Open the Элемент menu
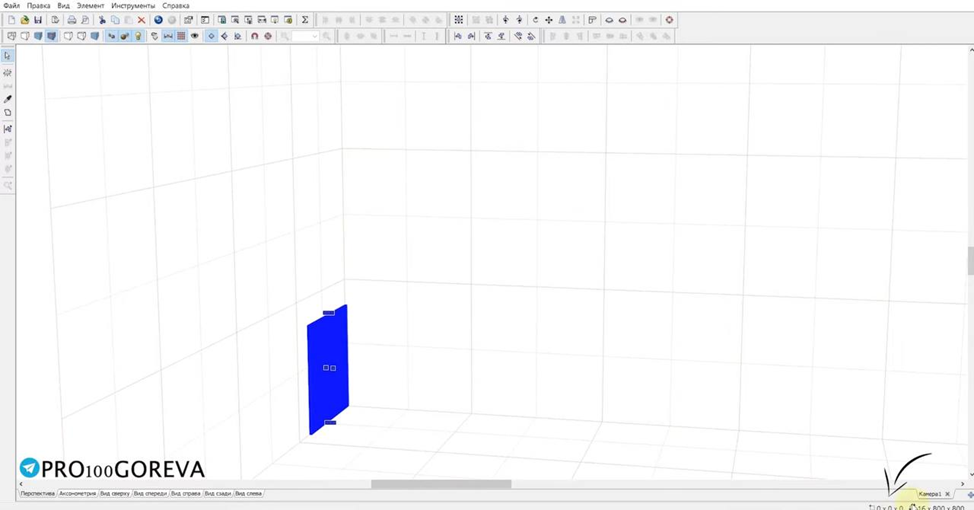Viewport: 974px width, 510px height. pos(90,6)
